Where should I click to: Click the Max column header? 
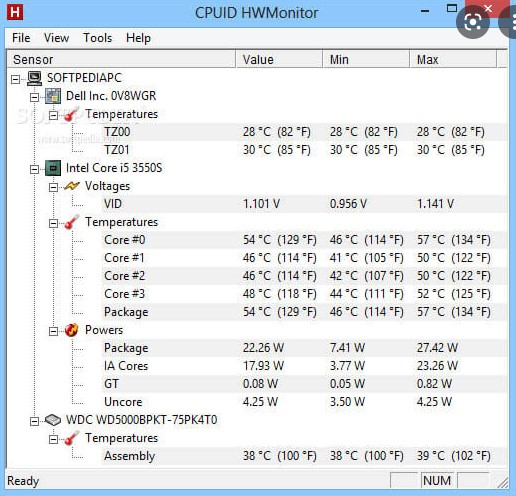(453, 60)
